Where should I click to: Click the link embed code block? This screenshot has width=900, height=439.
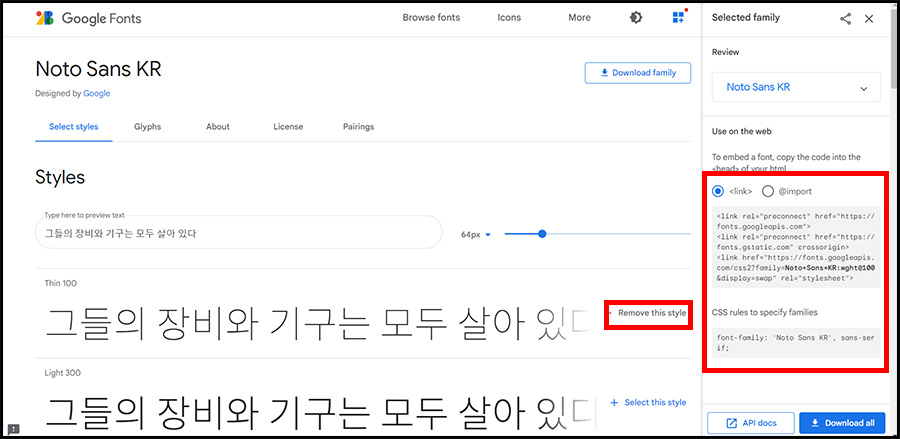click(x=796, y=247)
